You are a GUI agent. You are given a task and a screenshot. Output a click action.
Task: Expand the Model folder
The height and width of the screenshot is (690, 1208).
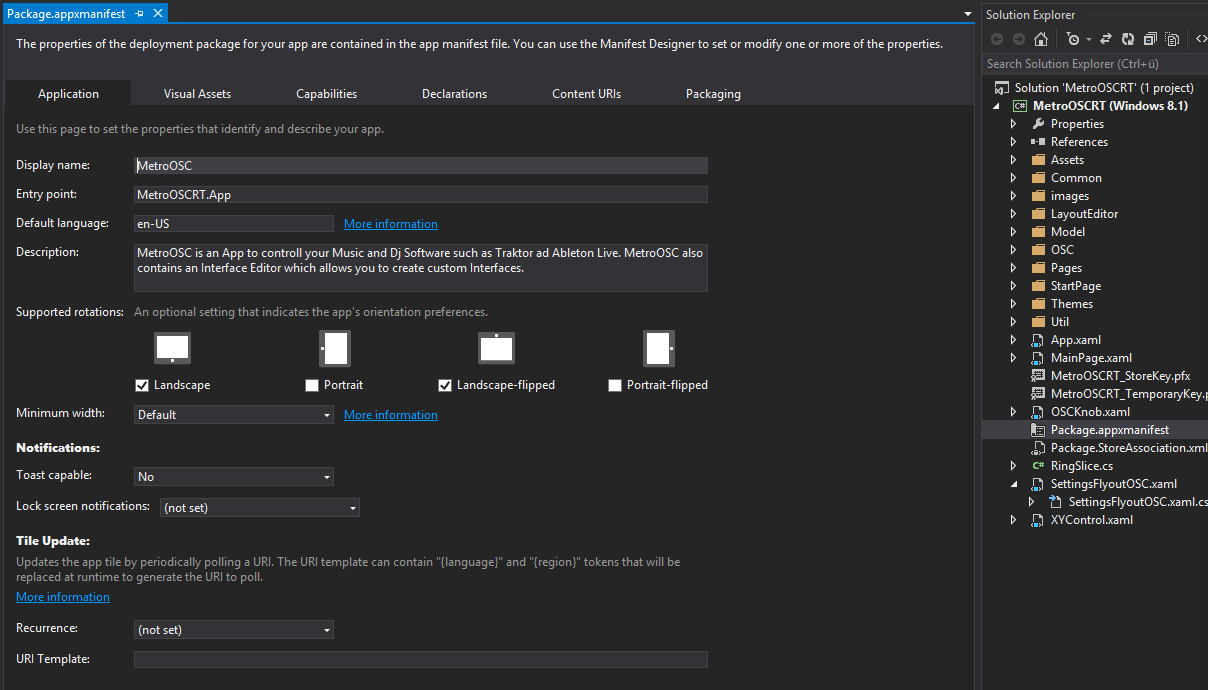coord(1013,232)
